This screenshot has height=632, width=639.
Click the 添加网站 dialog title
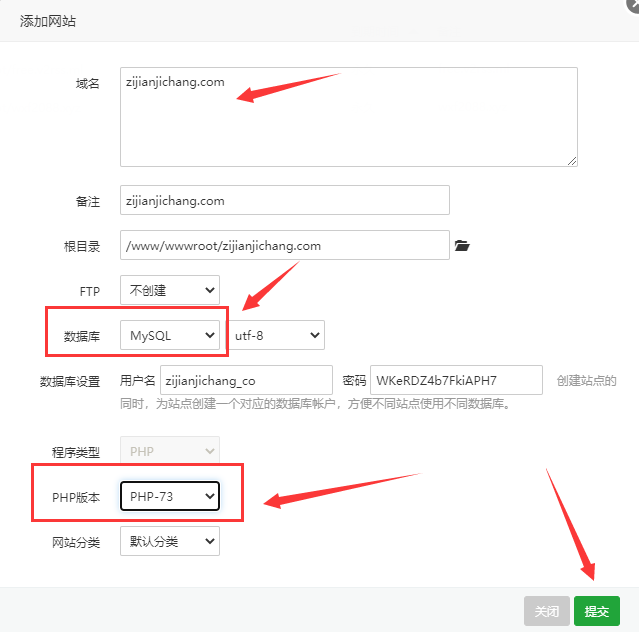click(48, 21)
